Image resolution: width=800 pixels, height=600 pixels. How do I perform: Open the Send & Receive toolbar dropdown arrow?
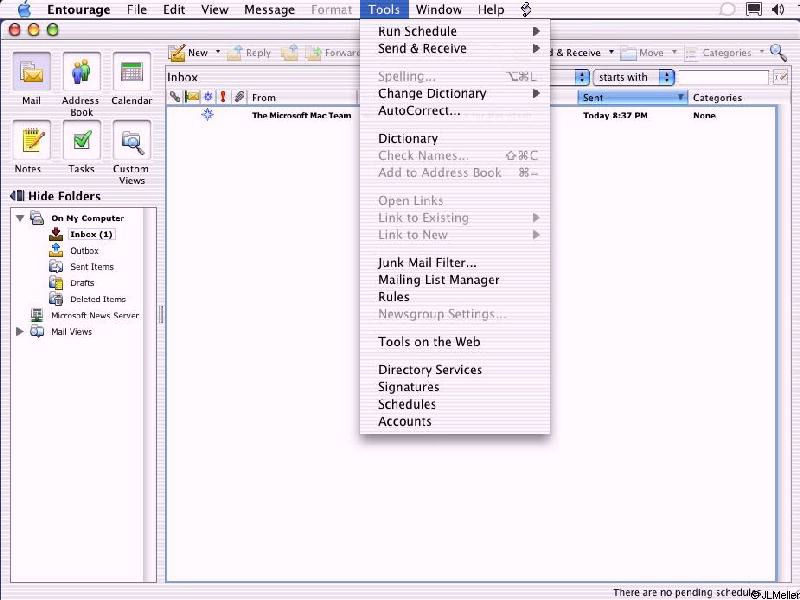pos(611,52)
